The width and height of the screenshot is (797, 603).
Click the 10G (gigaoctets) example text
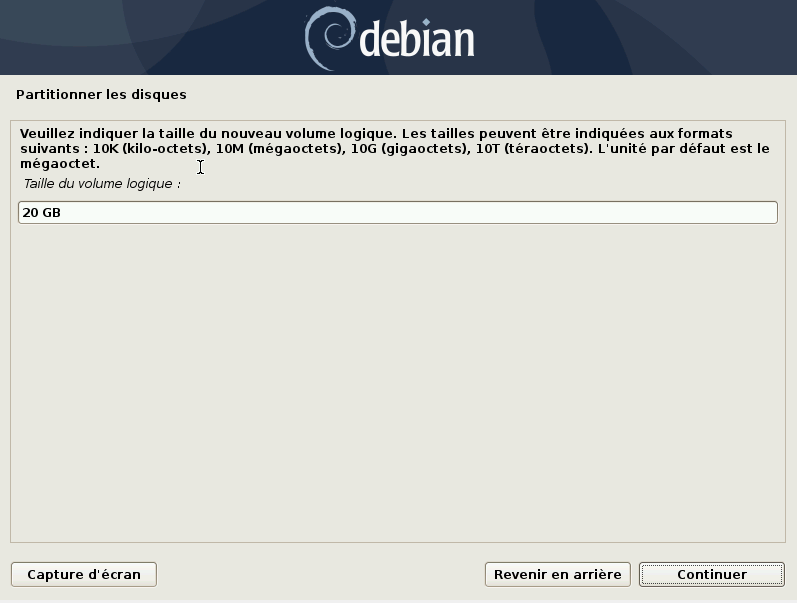pos(411,148)
